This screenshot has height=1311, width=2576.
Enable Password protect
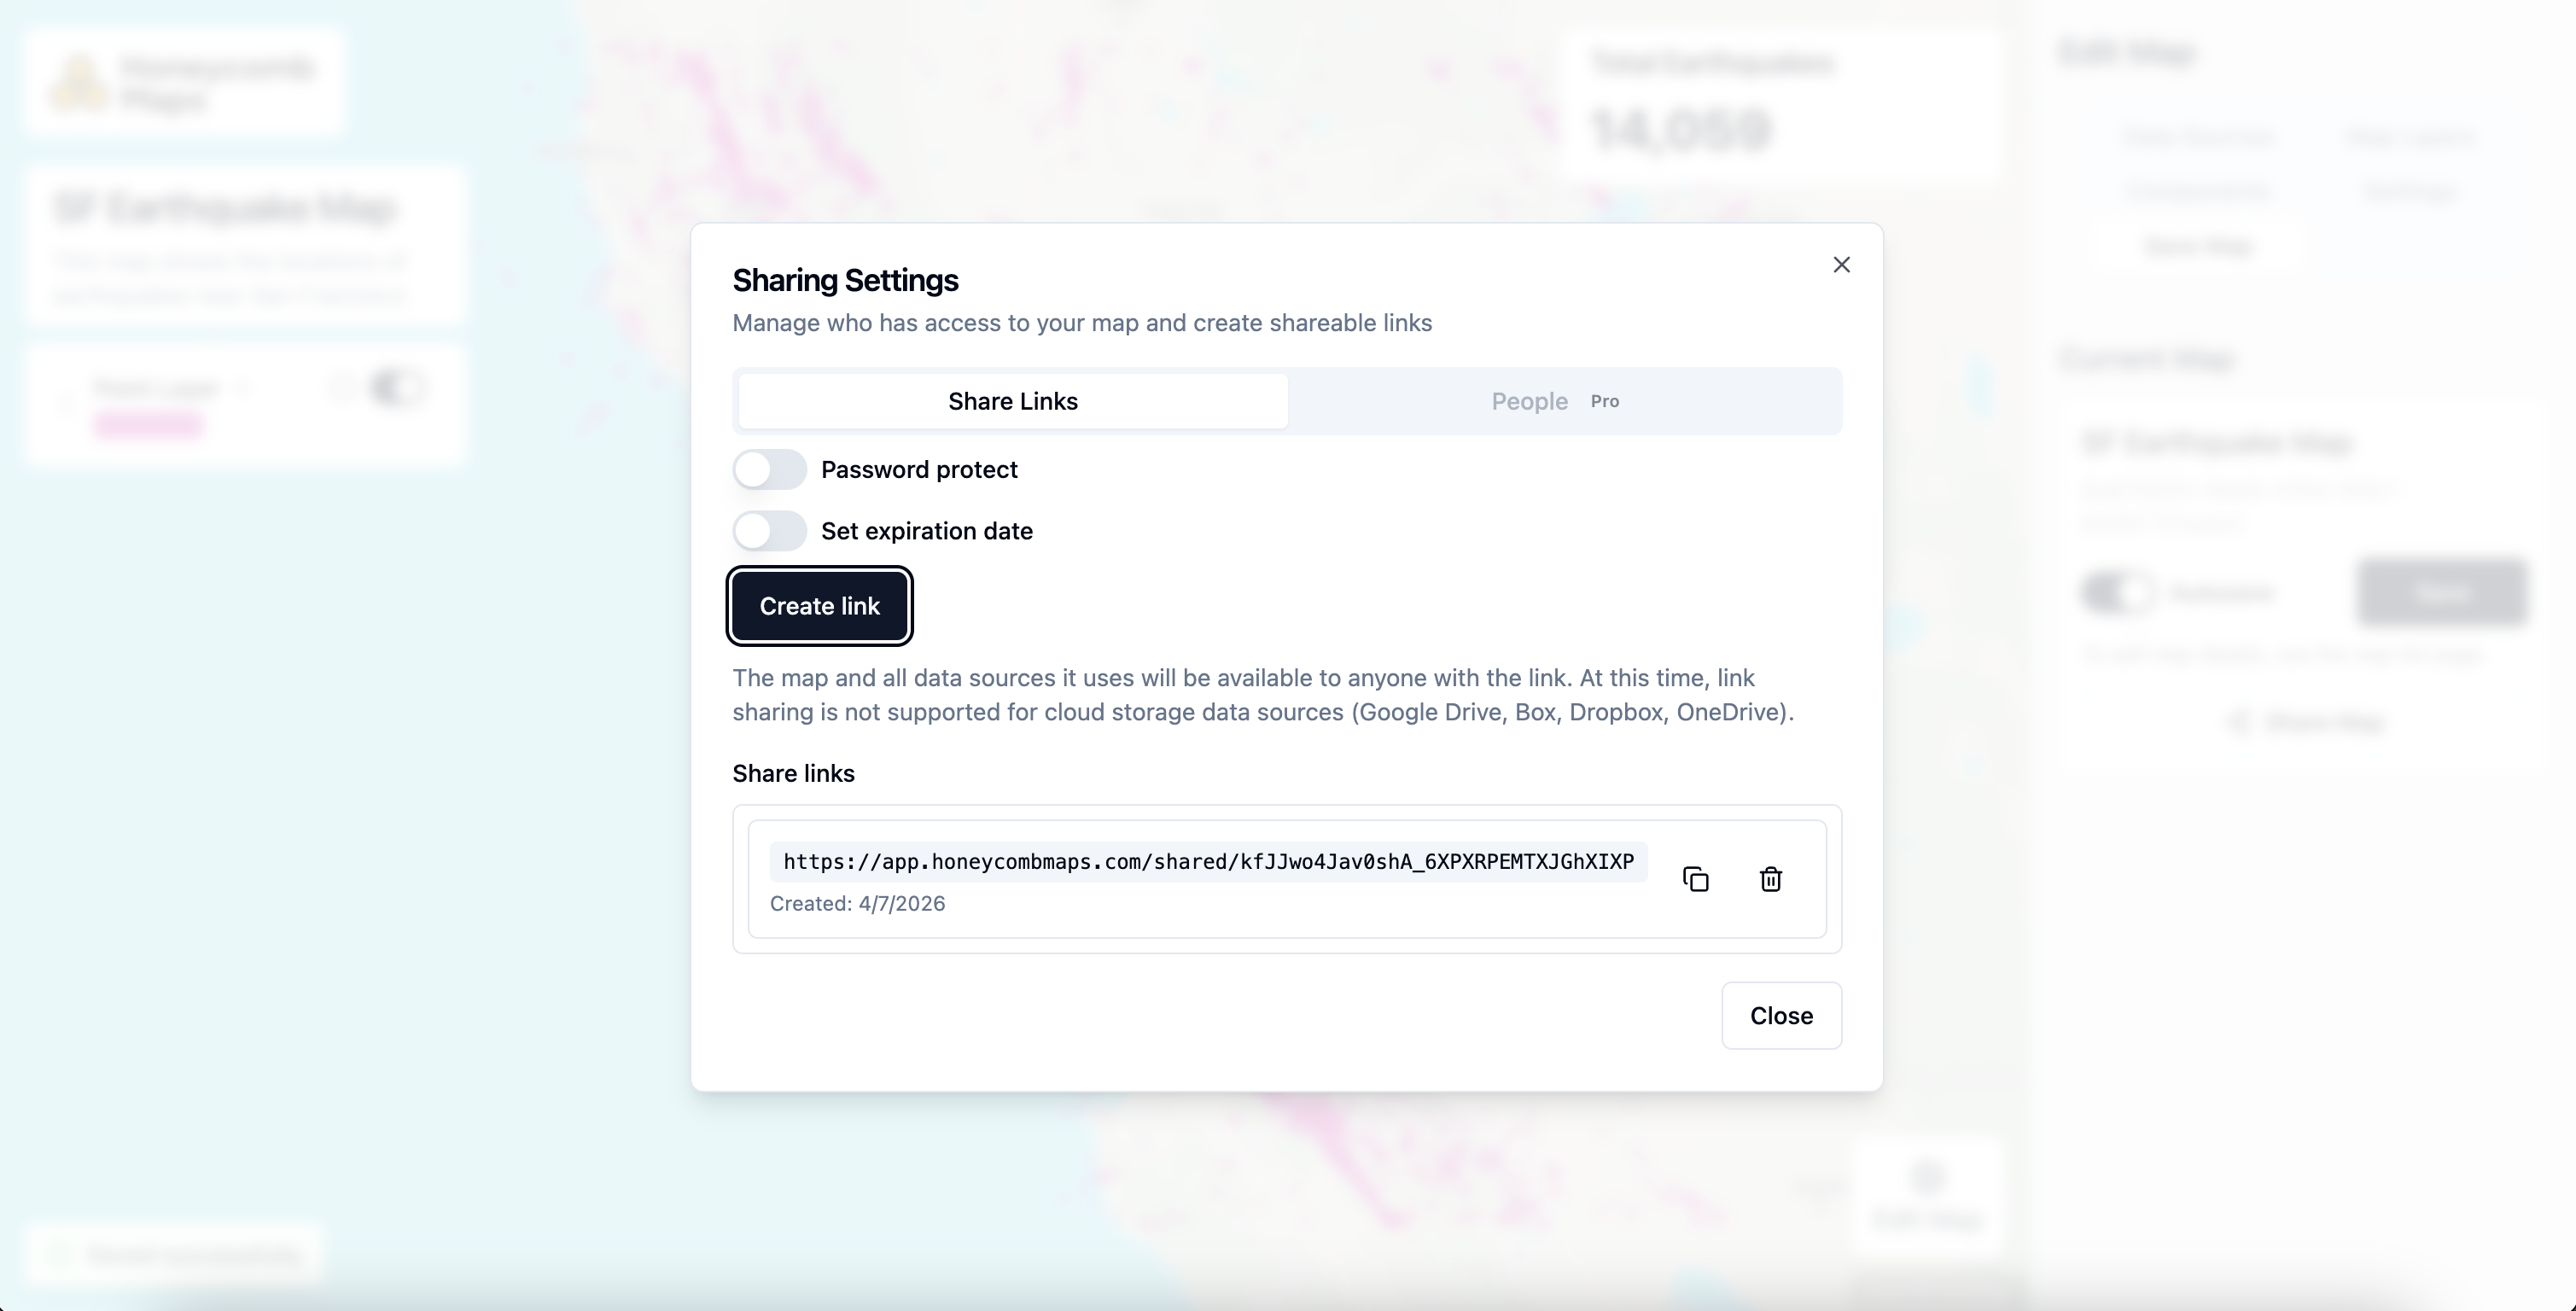tap(768, 469)
